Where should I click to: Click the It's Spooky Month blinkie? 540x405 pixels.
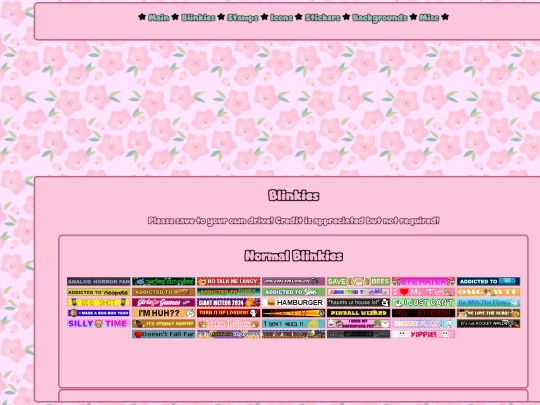pyautogui.click(x=164, y=324)
